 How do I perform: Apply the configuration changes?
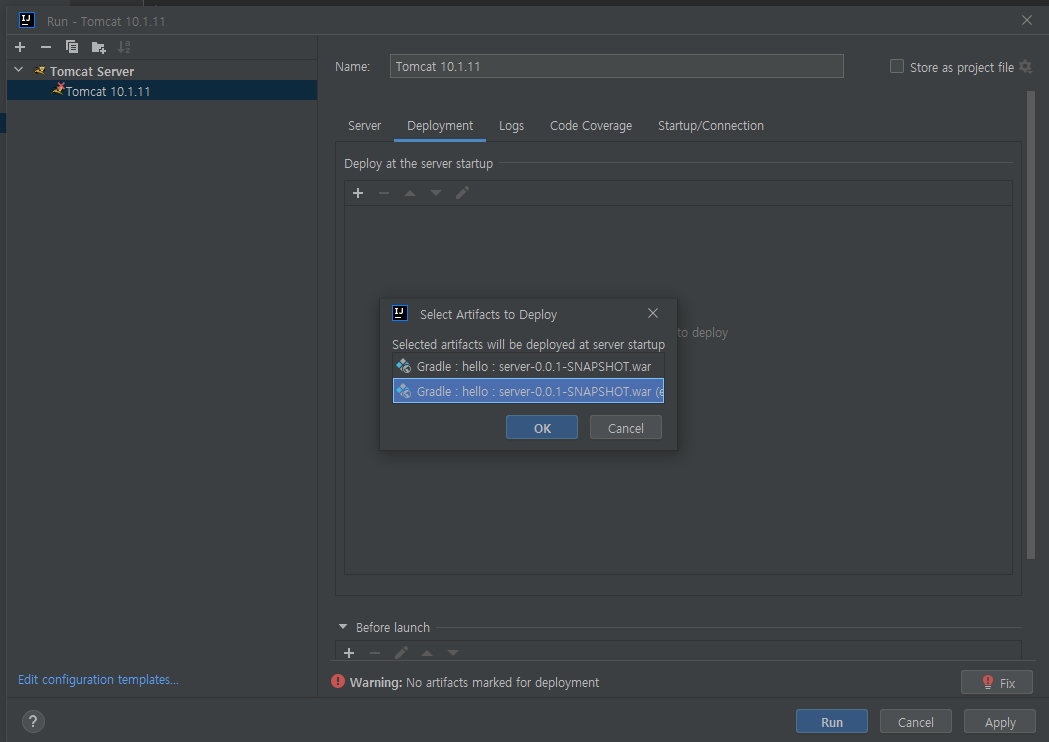pyautogui.click(x=999, y=721)
